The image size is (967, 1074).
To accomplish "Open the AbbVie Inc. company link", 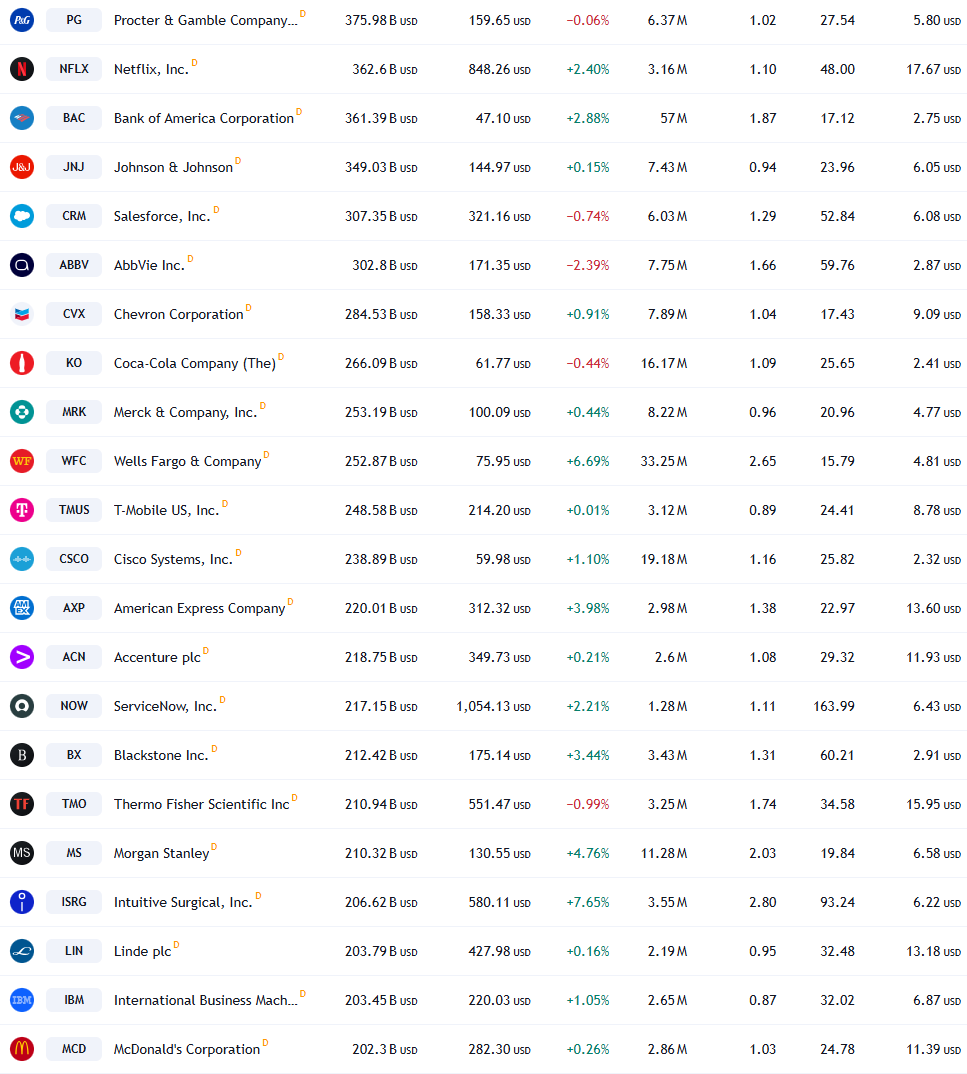I will 149,265.
